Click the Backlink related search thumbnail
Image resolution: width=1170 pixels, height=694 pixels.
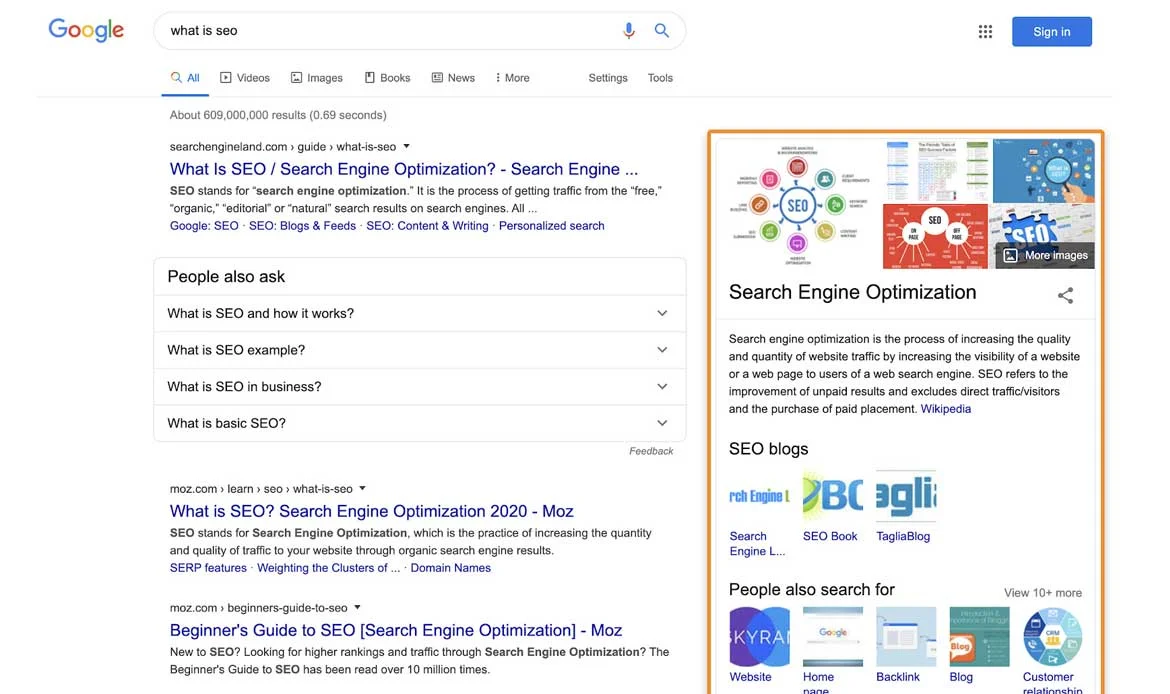pyautogui.click(x=906, y=637)
